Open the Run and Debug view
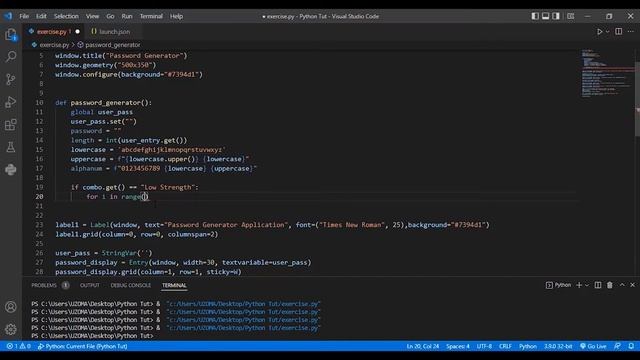640x360 pixels. 11,102
